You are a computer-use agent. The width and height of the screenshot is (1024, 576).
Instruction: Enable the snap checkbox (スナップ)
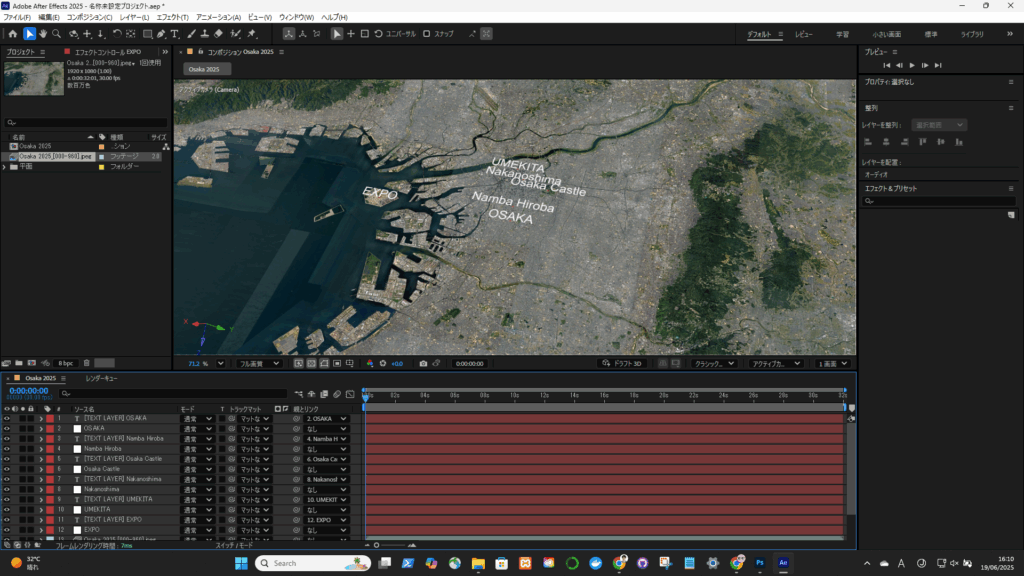coord(427,34)
